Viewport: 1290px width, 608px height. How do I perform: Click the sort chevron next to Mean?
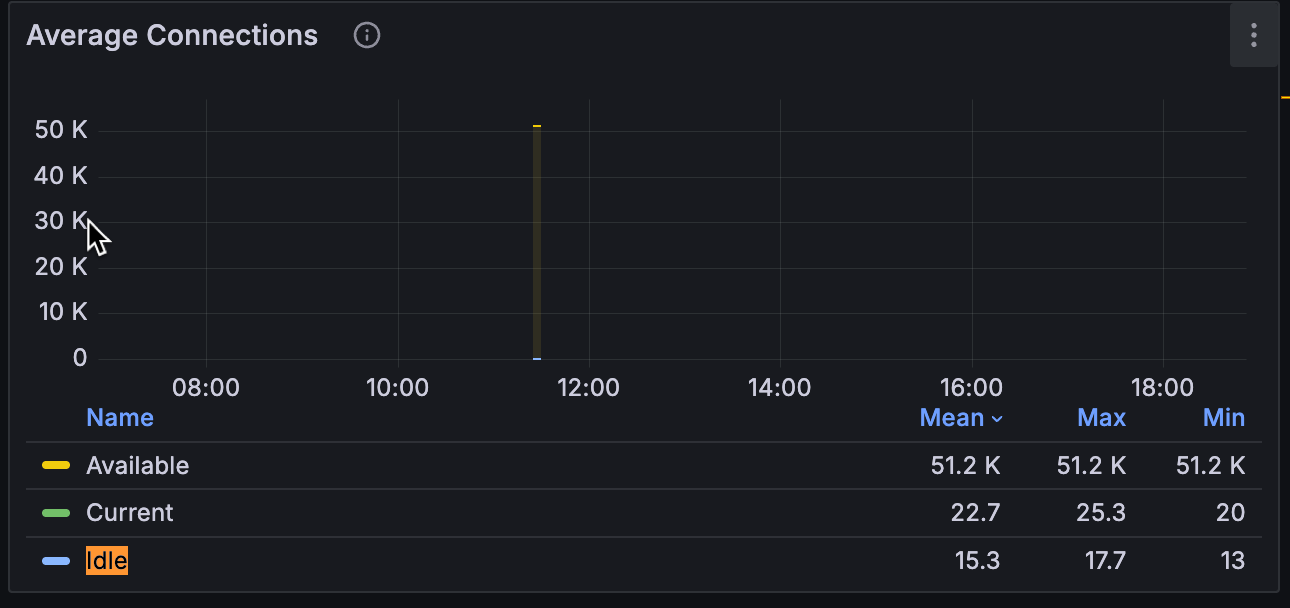point(997,419)
